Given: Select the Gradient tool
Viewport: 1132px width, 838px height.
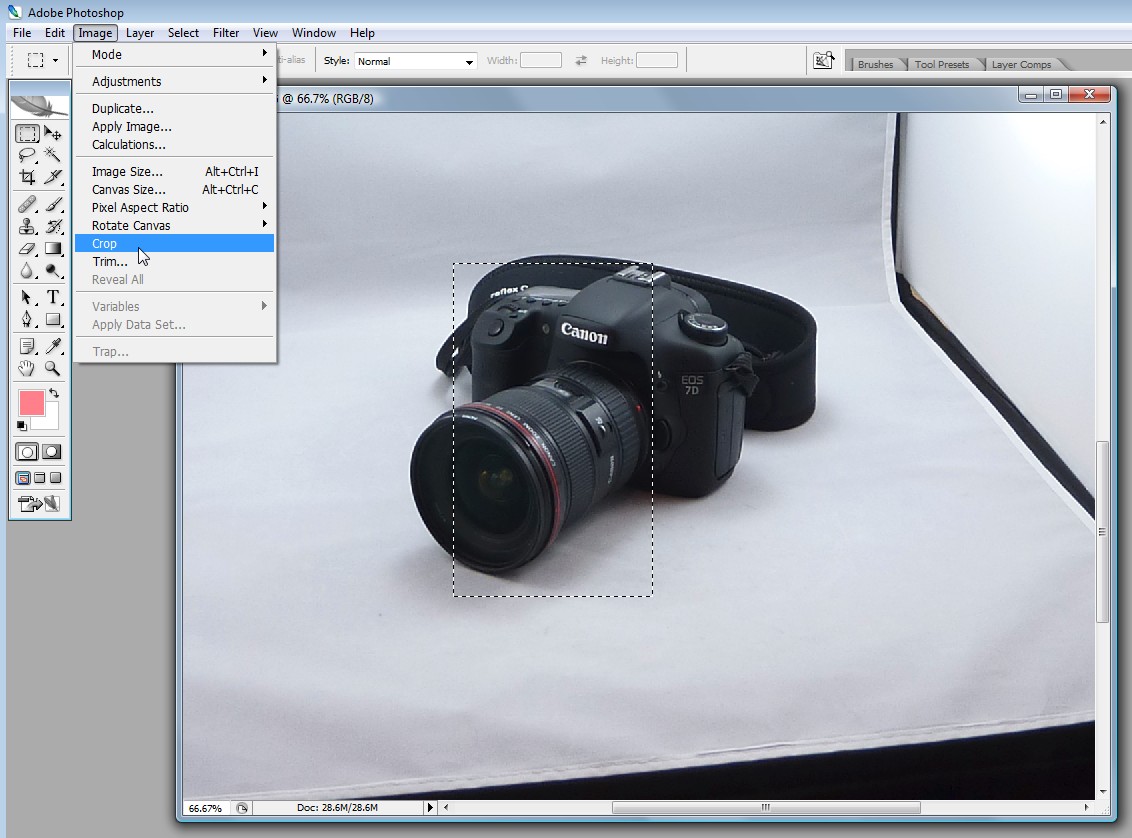Looking at the screenshot, I should pos(53,249).
